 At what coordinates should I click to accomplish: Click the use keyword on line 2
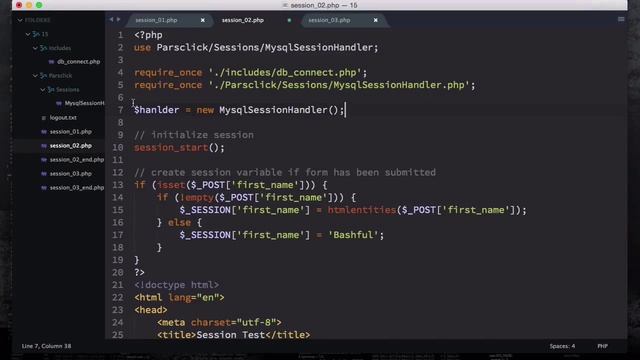[x=142, y=48]
